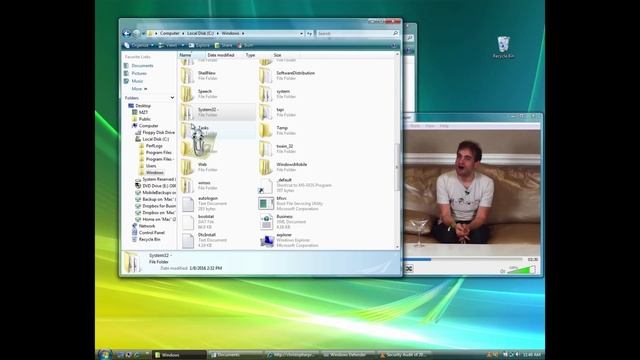The width and height of the screenshot is (640, 360).
Task: Select the Speech folder icon
Action: click(x=188, y=94)
